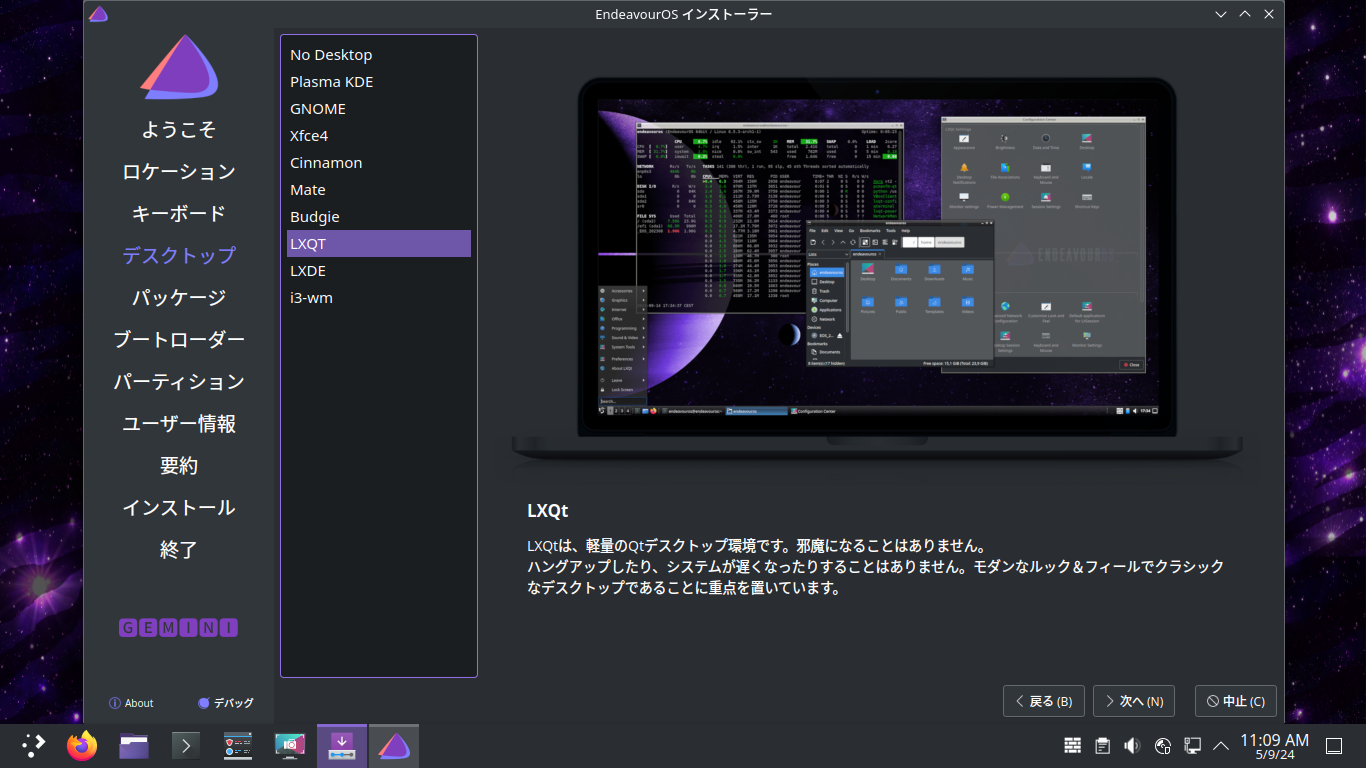Open the firewall tray icon
The height and width of the screenshot is (768, 1366).
[1072, 745]
